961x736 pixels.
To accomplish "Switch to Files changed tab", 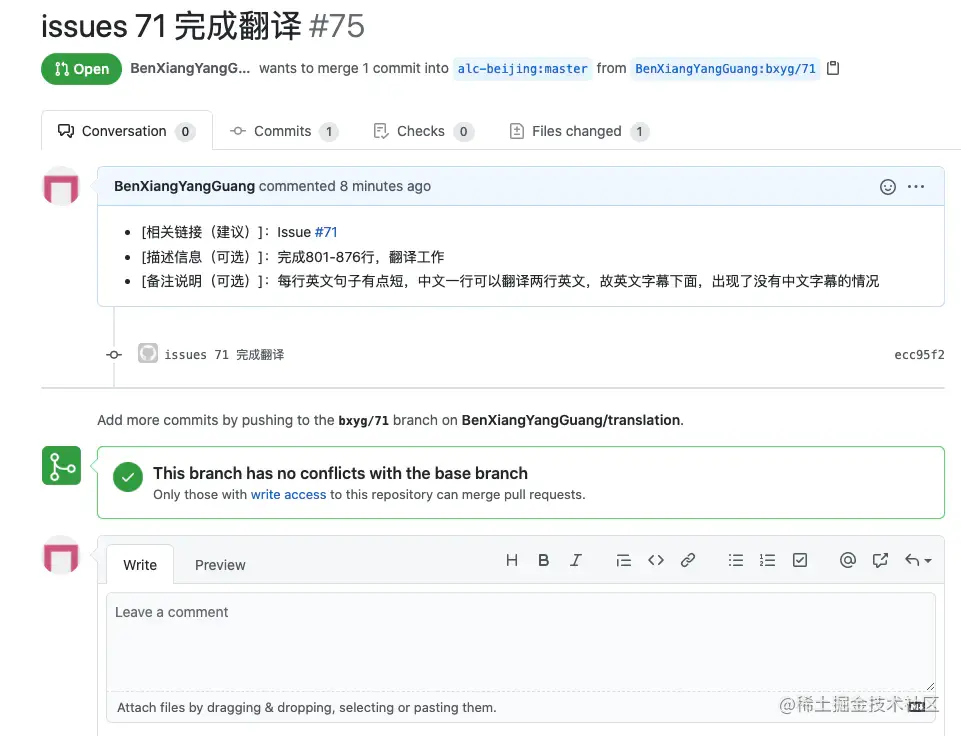I will (579, 131).
